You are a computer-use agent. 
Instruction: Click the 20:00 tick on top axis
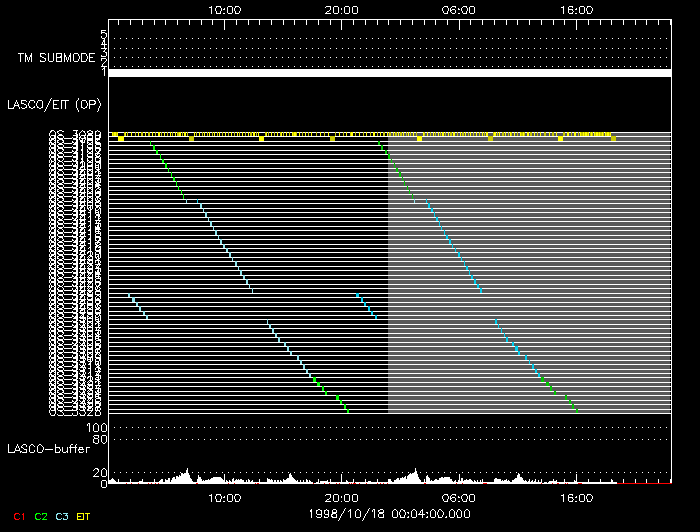341,9
